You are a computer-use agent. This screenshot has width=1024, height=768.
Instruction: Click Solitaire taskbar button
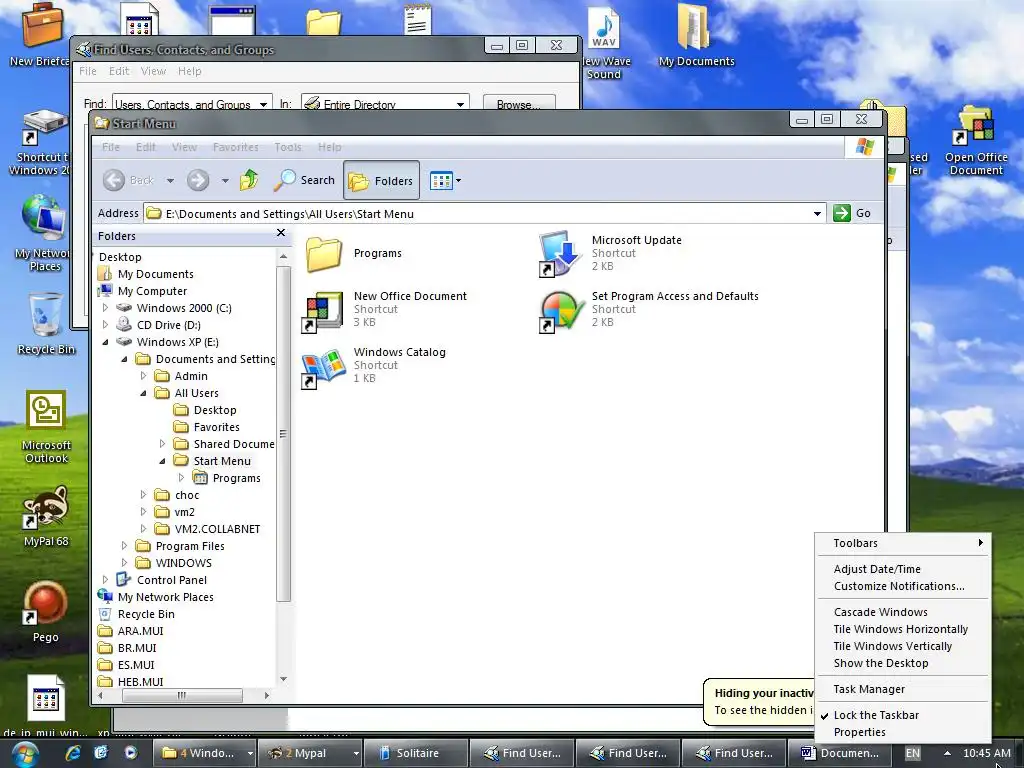pyautogui.click(x=415, y=753)
